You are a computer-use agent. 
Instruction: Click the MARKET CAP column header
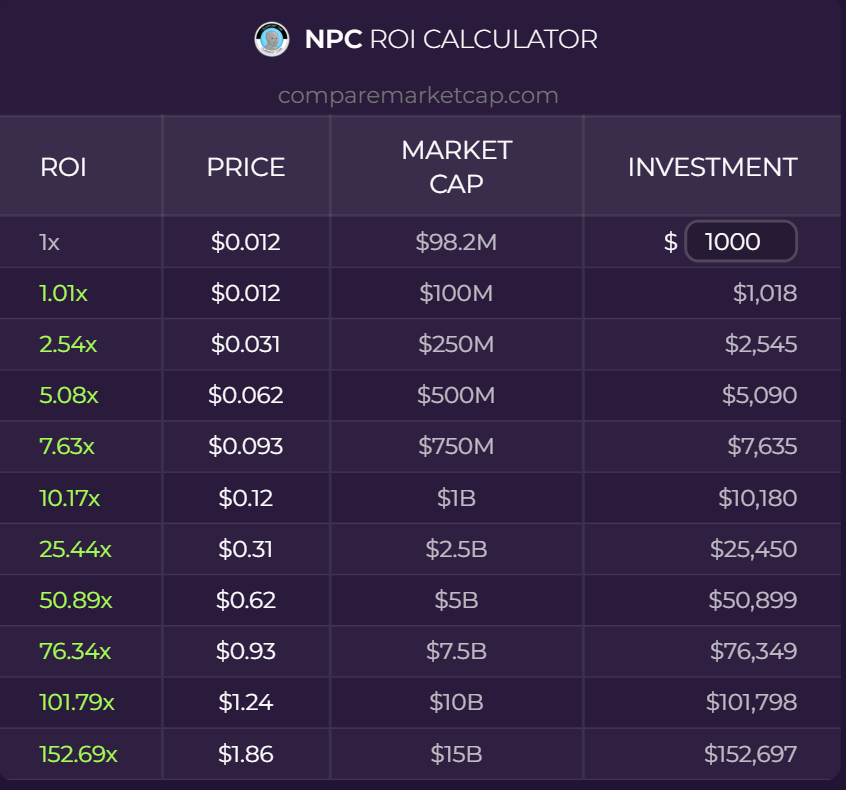(457, 167)
